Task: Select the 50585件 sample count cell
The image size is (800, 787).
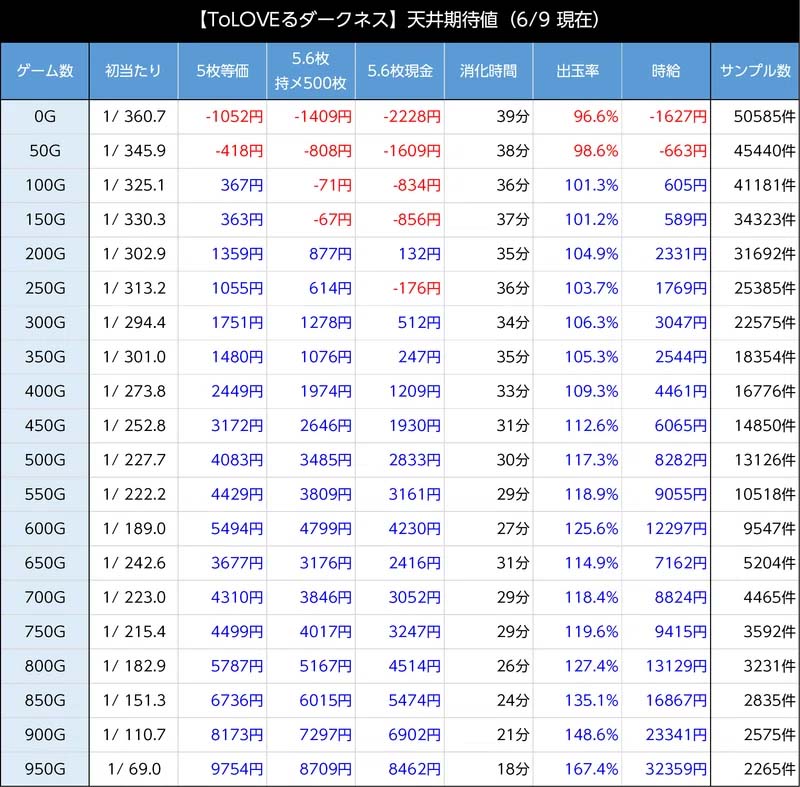Action: (x=755, y=116)
